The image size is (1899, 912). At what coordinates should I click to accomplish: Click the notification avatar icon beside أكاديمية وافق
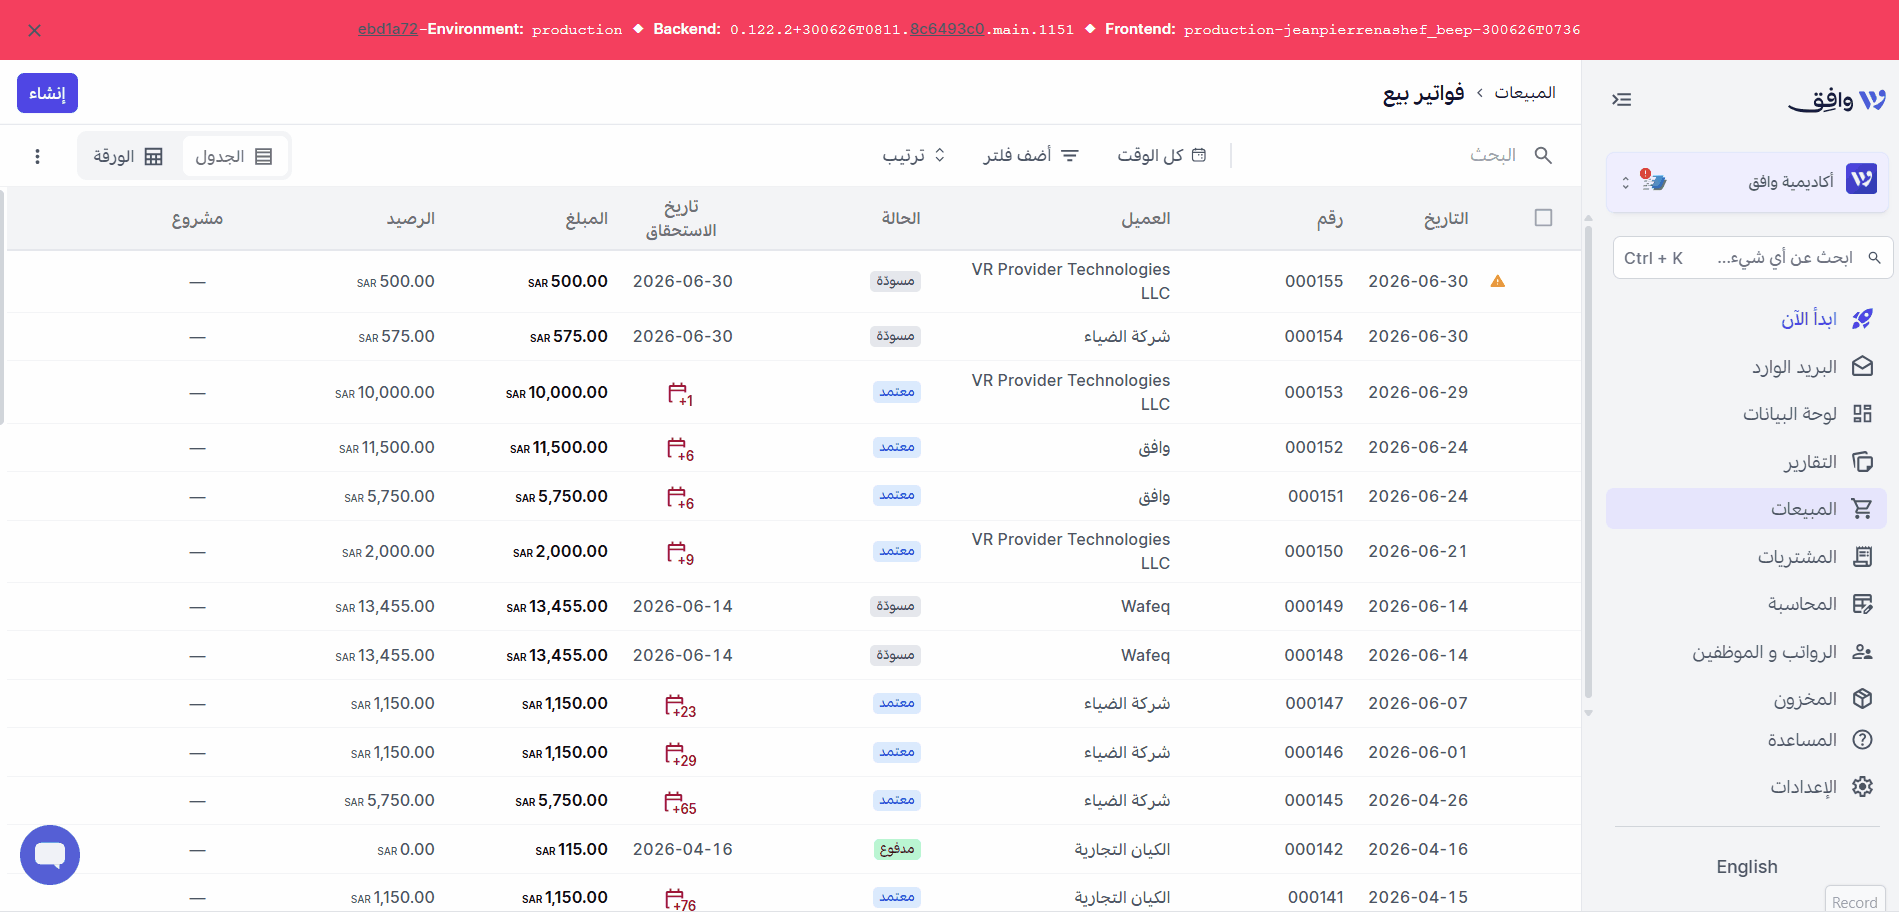(x=1653, y=181)
